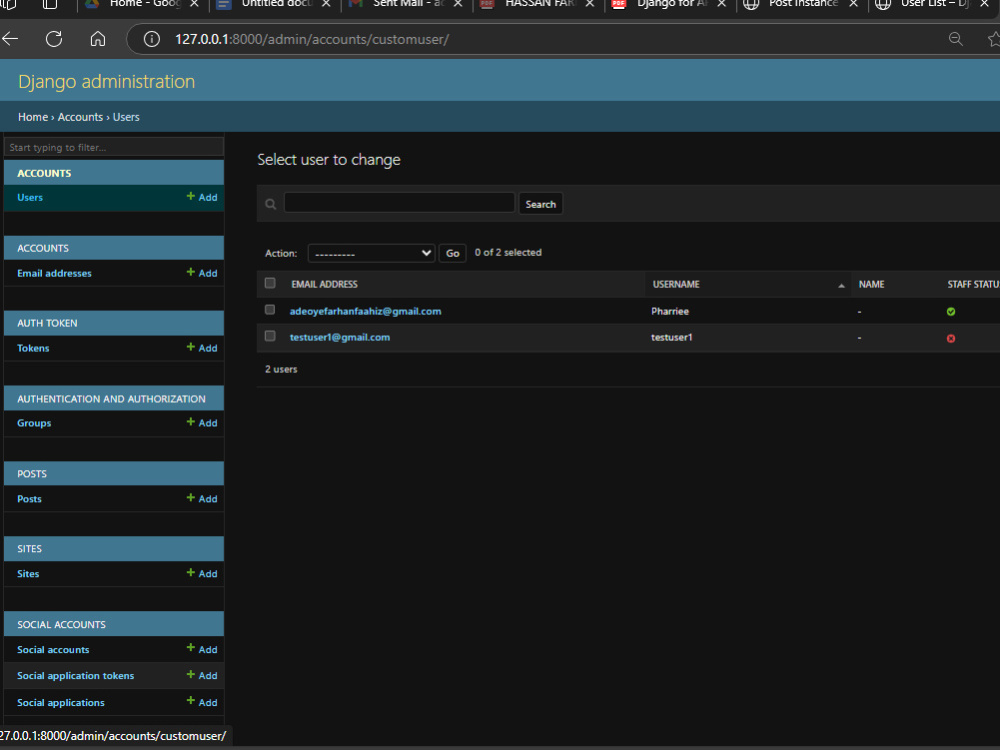Add a new Social account
Image resolution: width=1000 pixels, height=750 pixels.
pyautogui.click(x=202, y=649)
